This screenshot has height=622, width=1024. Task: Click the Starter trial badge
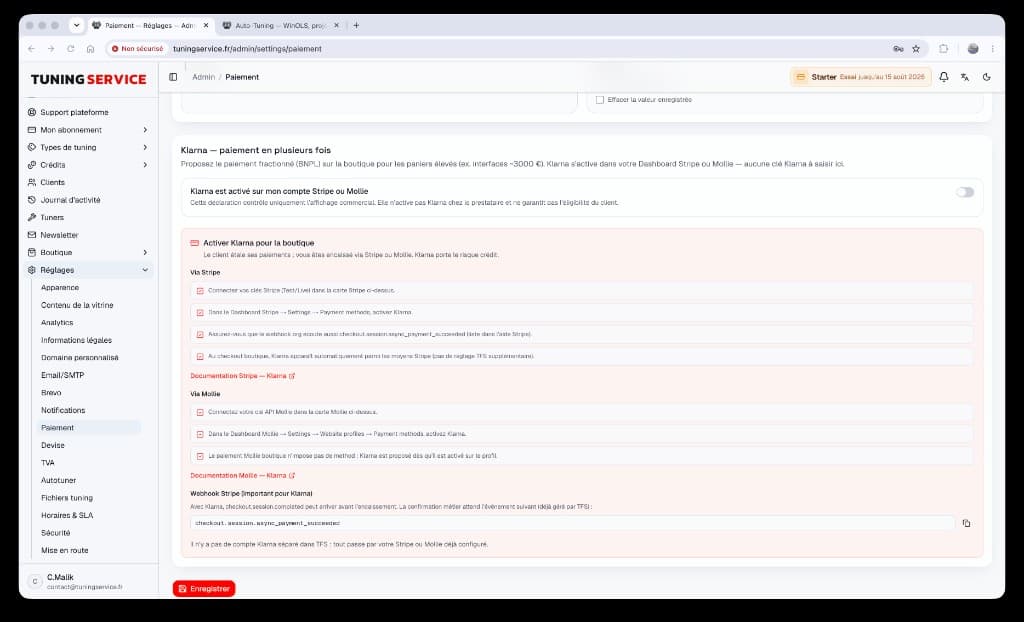(861, 77)
